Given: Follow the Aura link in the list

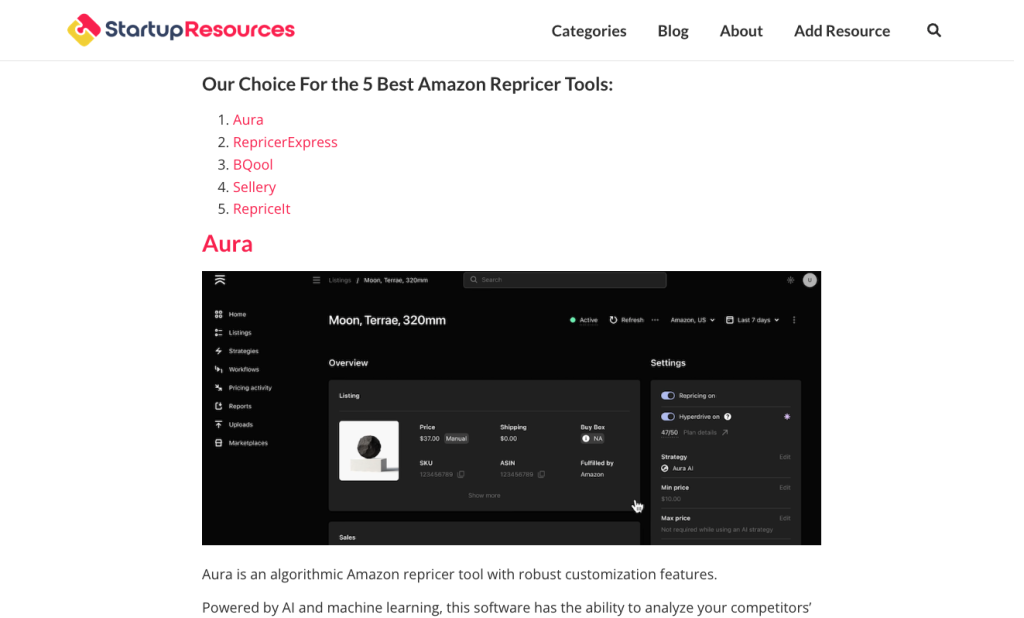Looking at the screenshot, I should tap(248, 120).
